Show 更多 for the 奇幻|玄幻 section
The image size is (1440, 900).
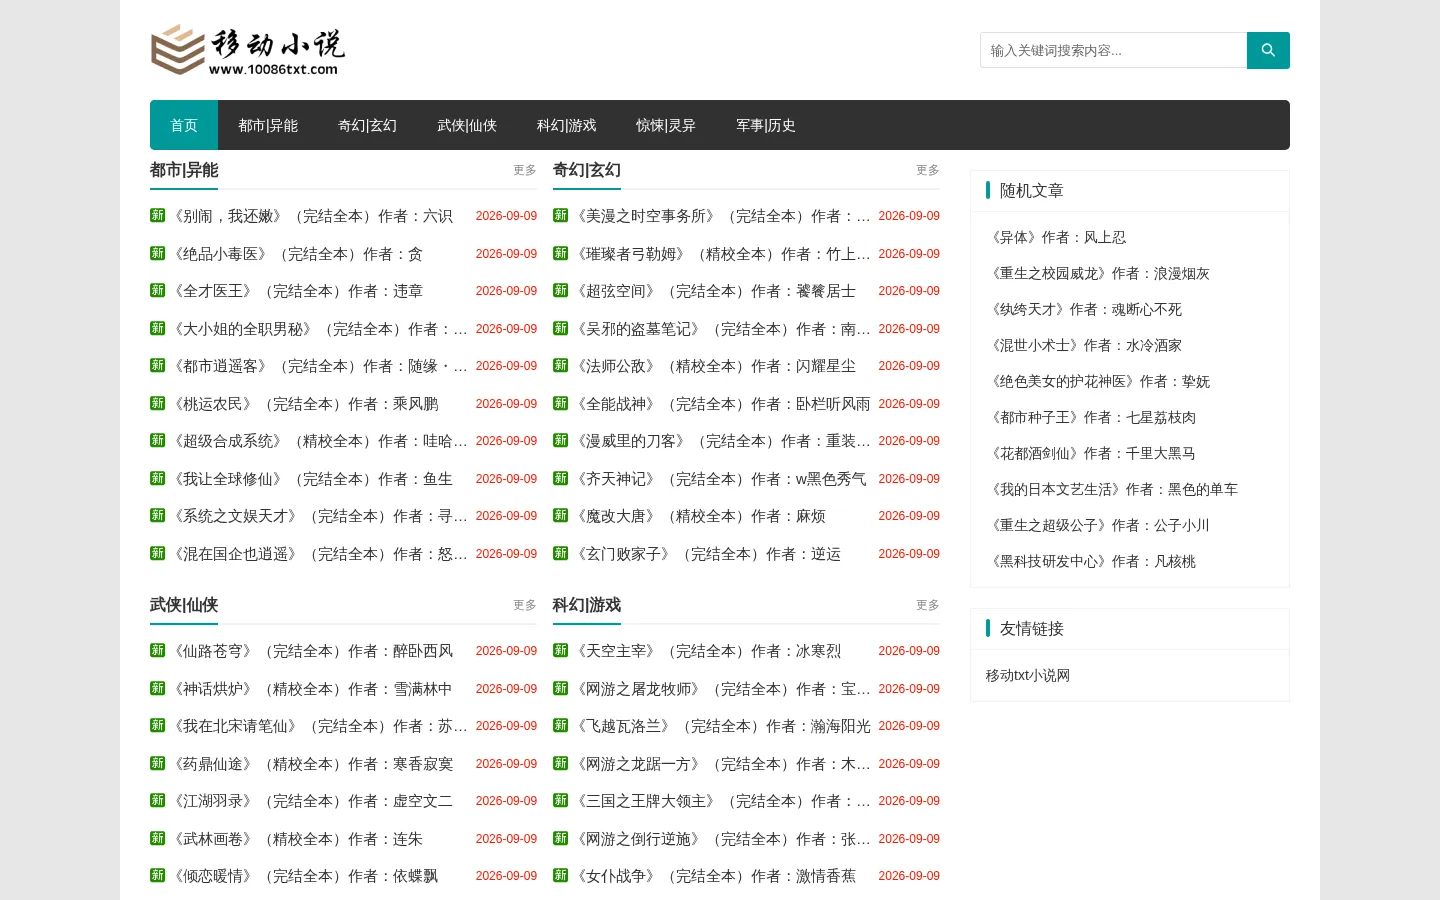(928, 170)
